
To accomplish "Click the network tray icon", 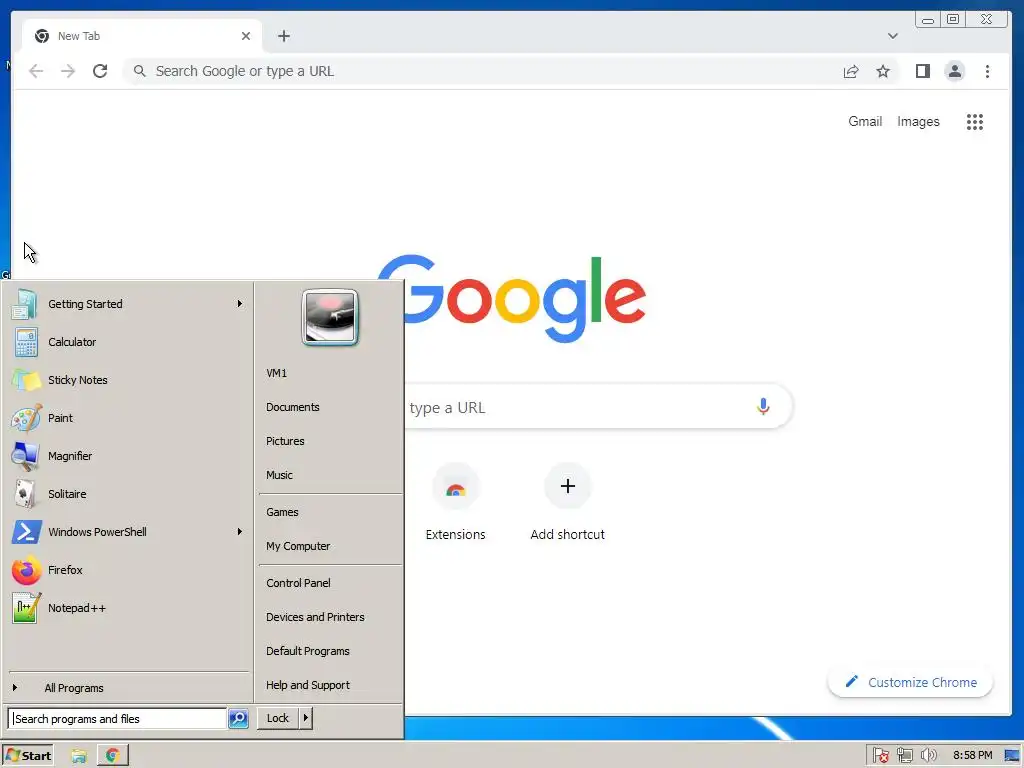I will coord(904,756).
